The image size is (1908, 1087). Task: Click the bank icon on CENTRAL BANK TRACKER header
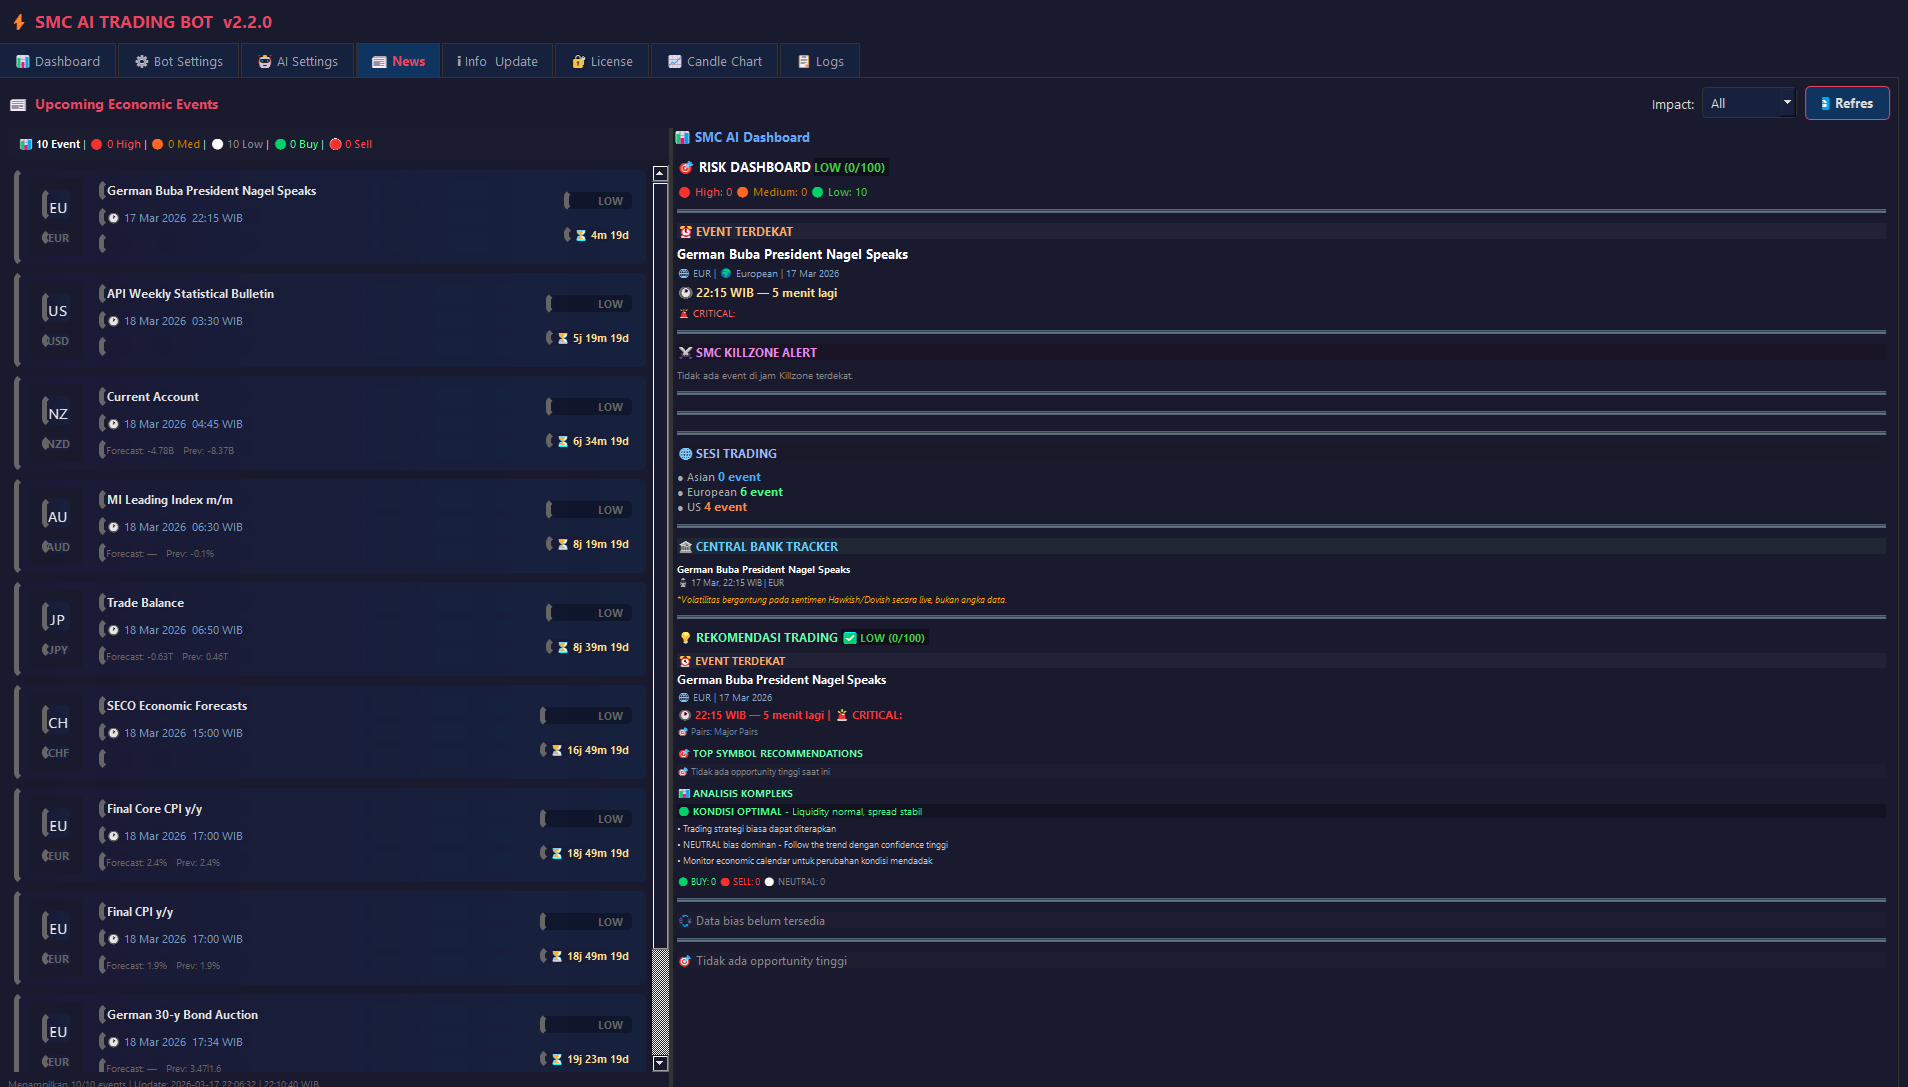(684, 546)
